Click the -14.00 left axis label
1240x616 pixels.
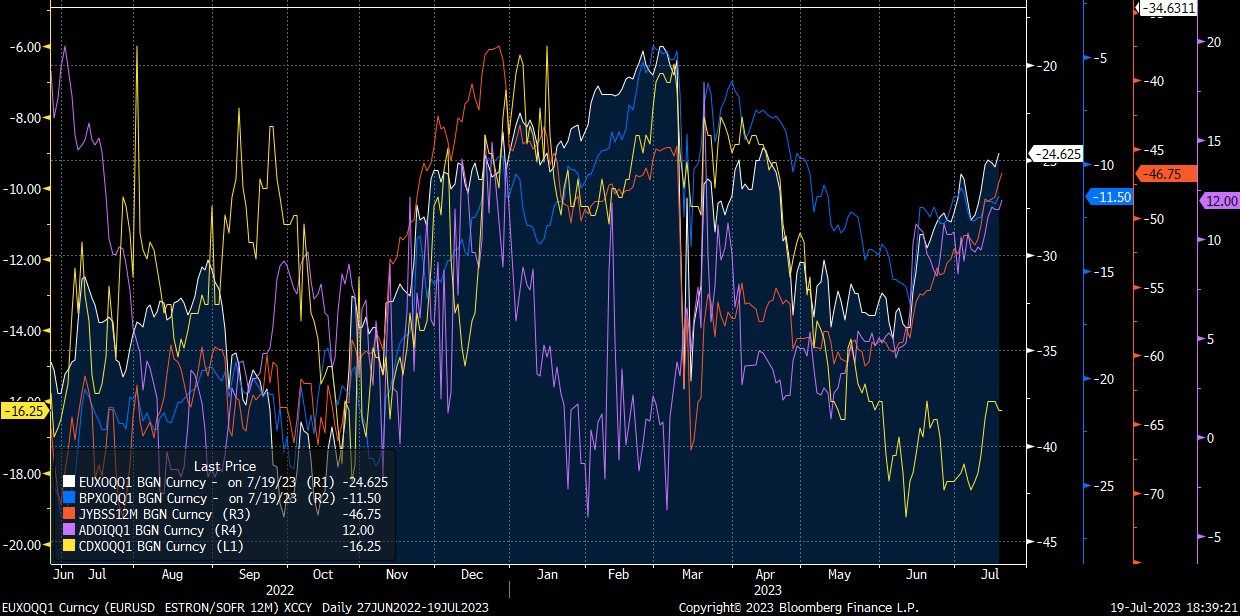click(x=22, y=331)
